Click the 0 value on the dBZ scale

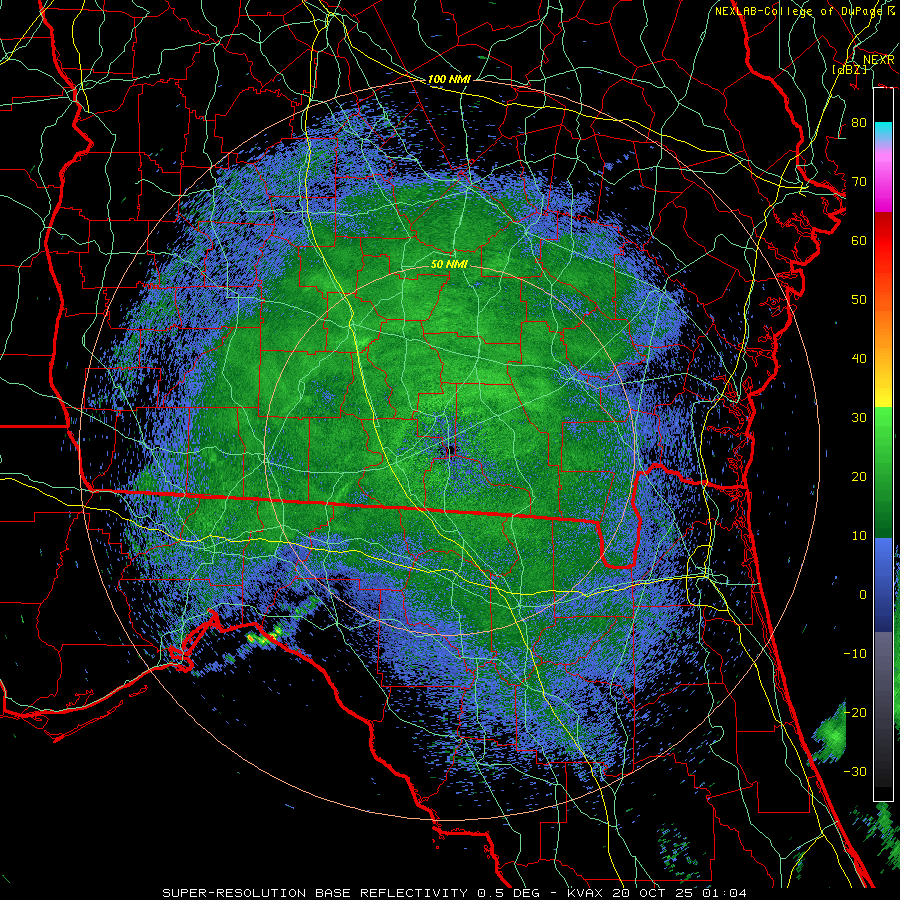pos(863,595)
